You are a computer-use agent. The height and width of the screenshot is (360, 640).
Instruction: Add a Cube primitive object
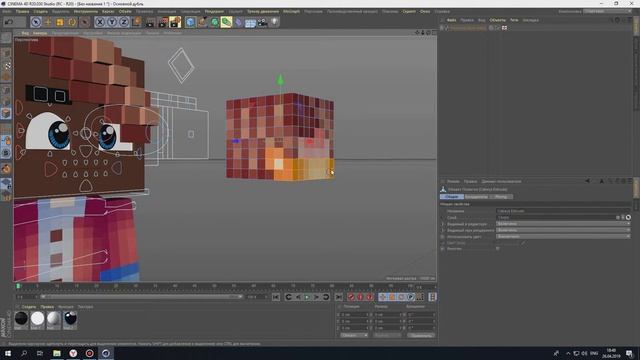[190, 22]
